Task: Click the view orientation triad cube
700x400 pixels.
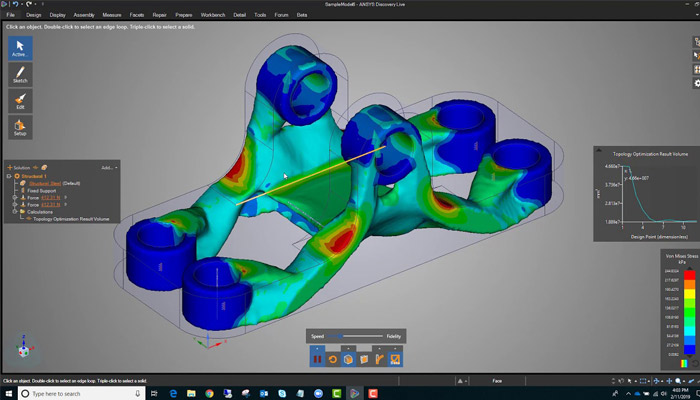Action: tap(24, 350)
